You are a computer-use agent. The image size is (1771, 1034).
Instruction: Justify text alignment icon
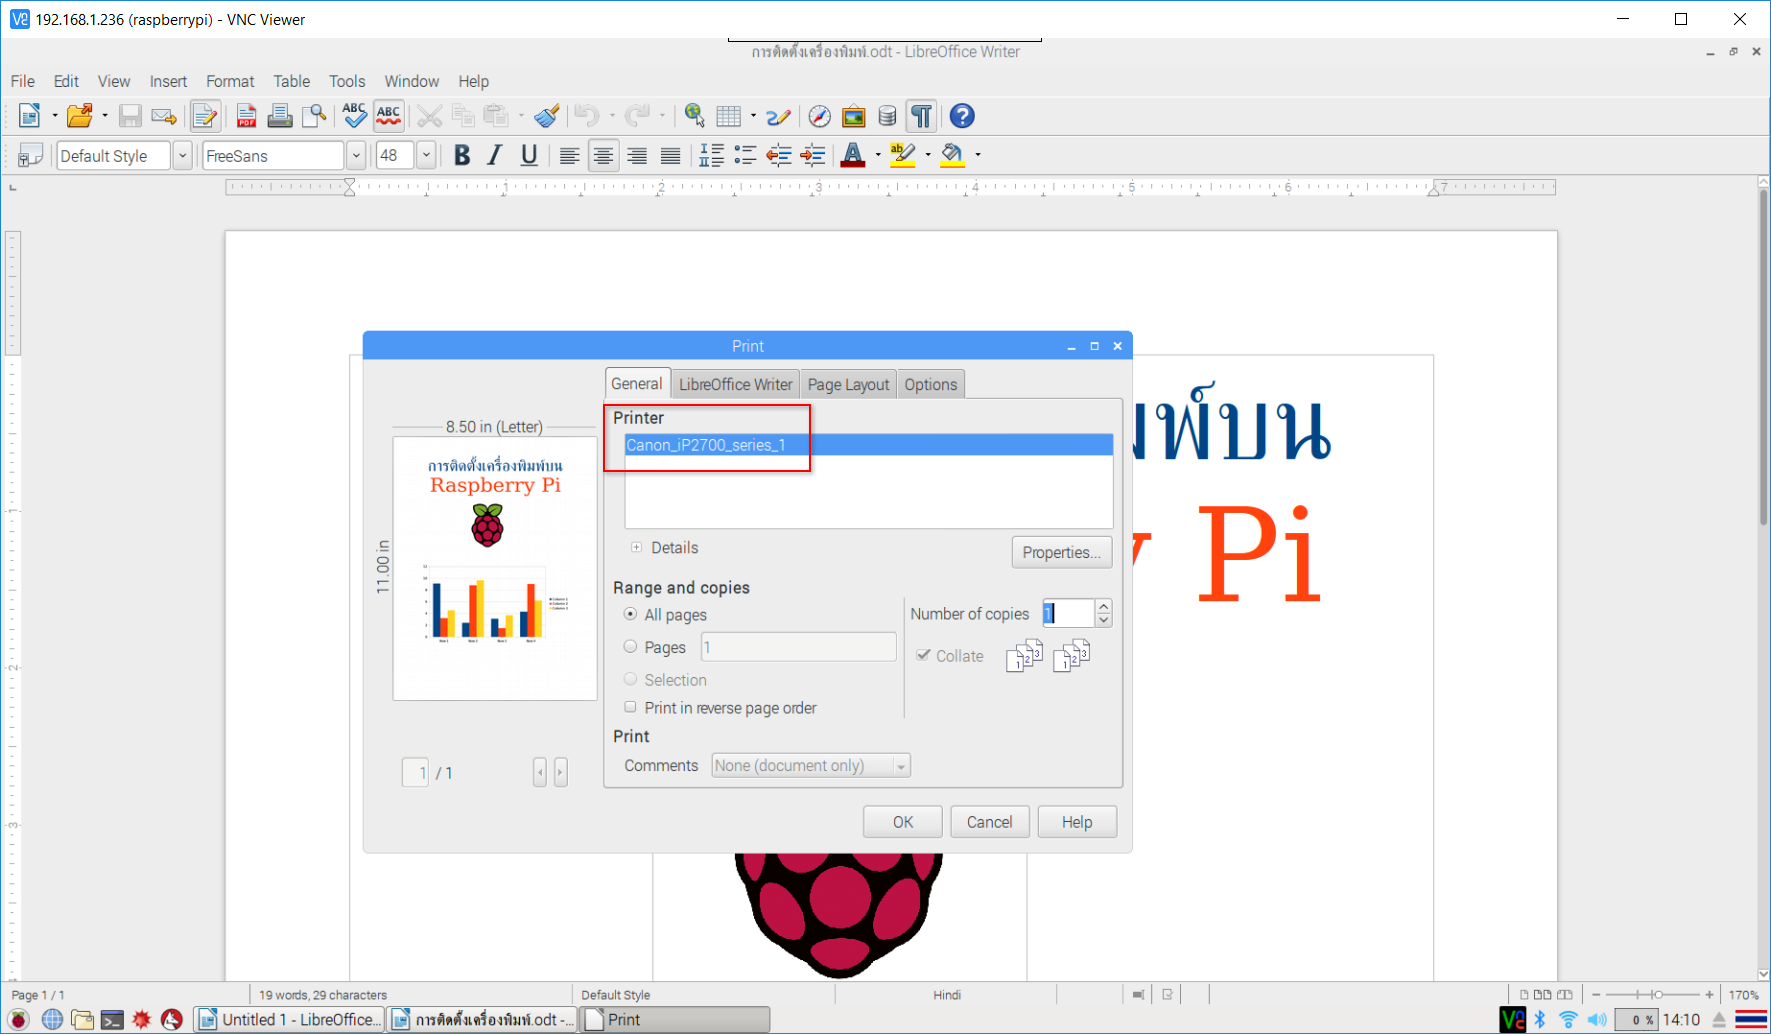(670, 155)
